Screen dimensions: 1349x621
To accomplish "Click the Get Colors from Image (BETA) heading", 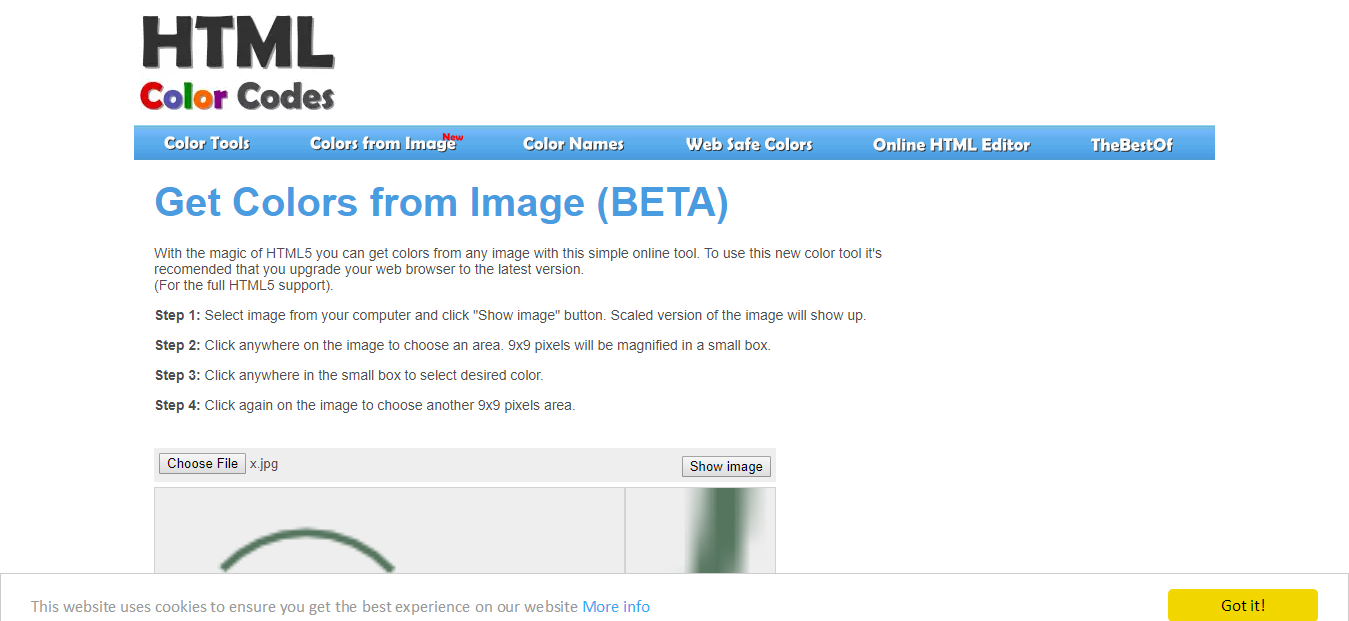I will pos(441,202).
